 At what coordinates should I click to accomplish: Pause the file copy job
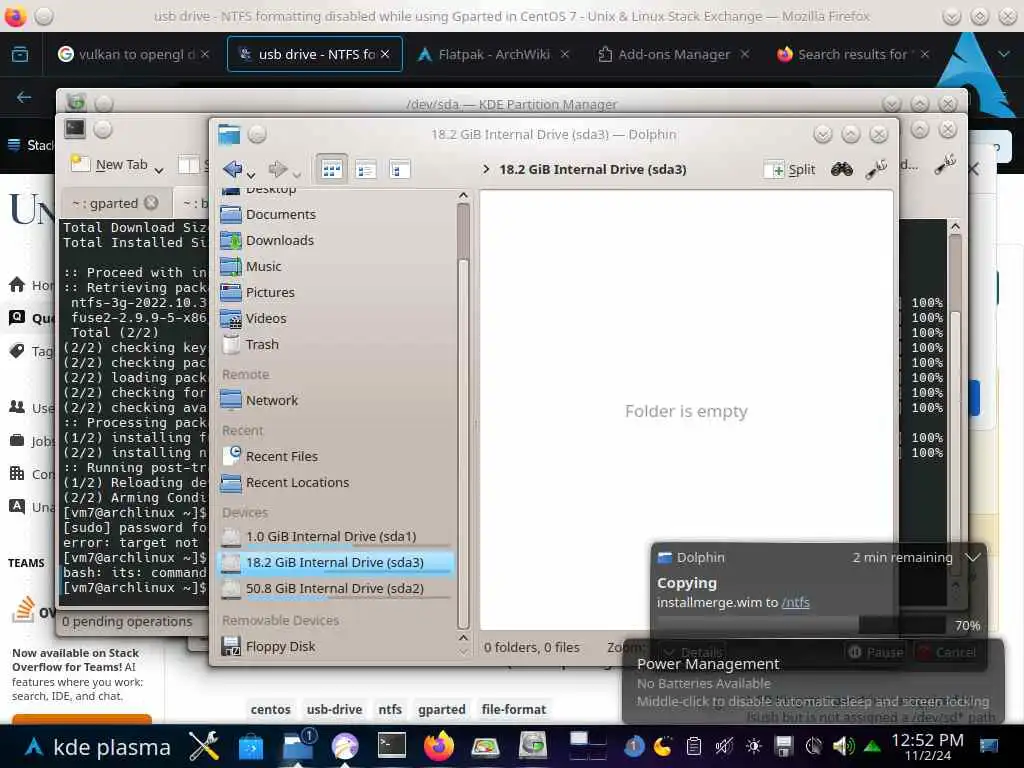pyautogui.click(x=876, y=652)
